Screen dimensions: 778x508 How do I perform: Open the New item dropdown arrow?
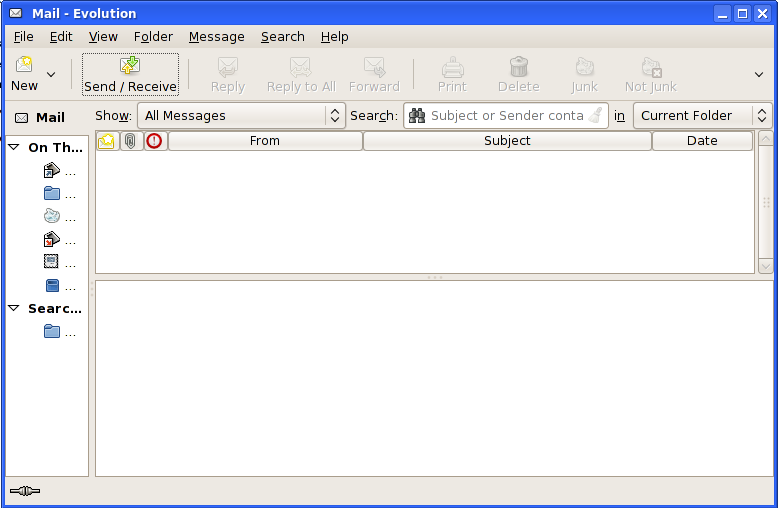pos(51,74)
